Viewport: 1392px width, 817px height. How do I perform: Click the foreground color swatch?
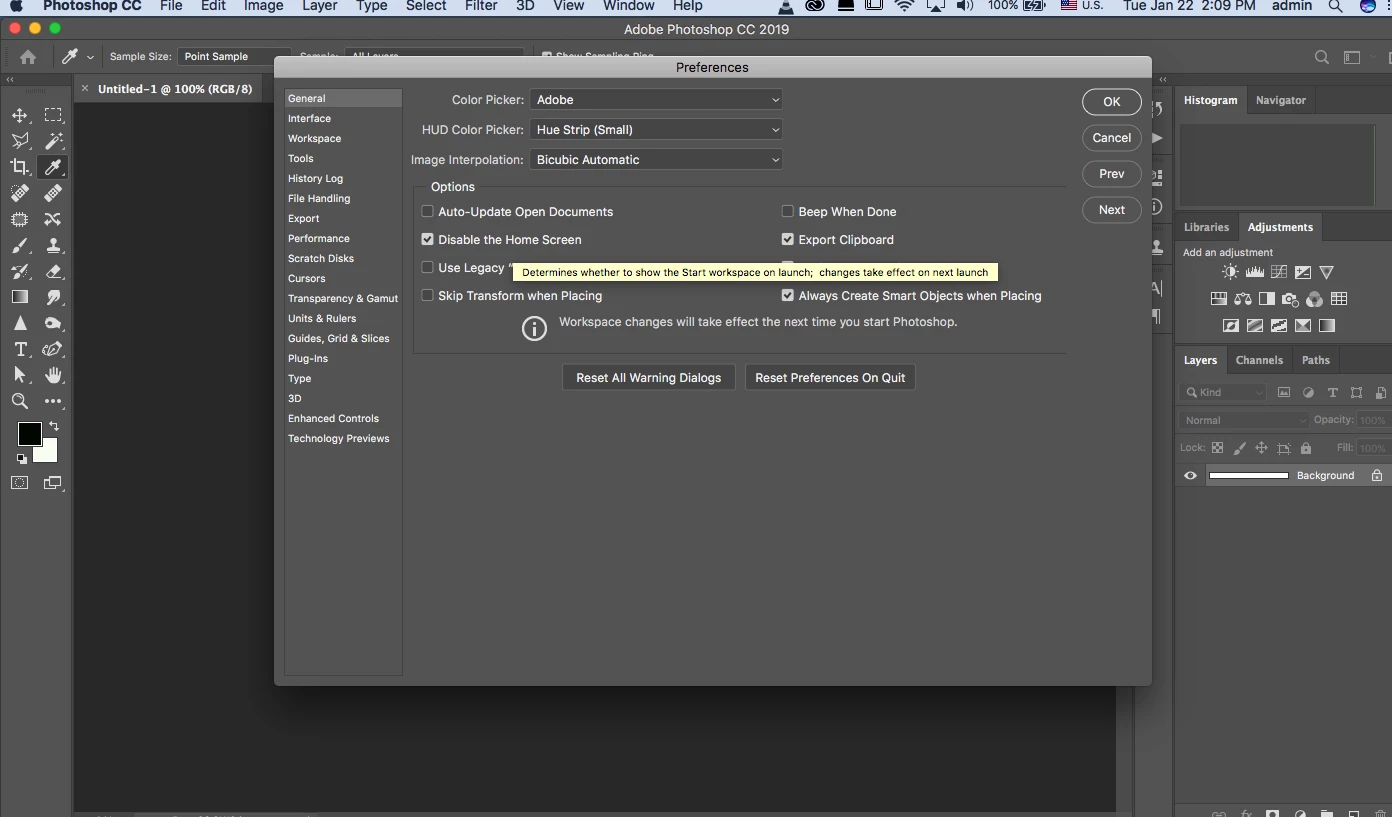29,433
